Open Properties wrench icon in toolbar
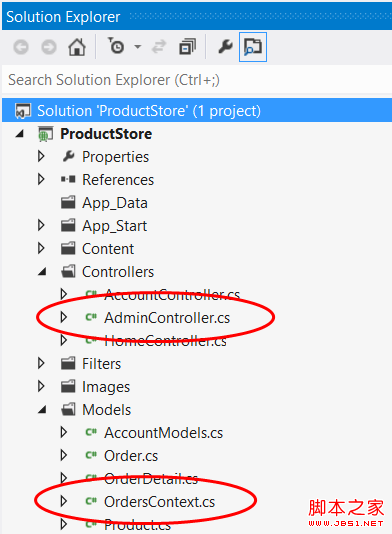This screenshot has height=534, width=392. (225, 46)
